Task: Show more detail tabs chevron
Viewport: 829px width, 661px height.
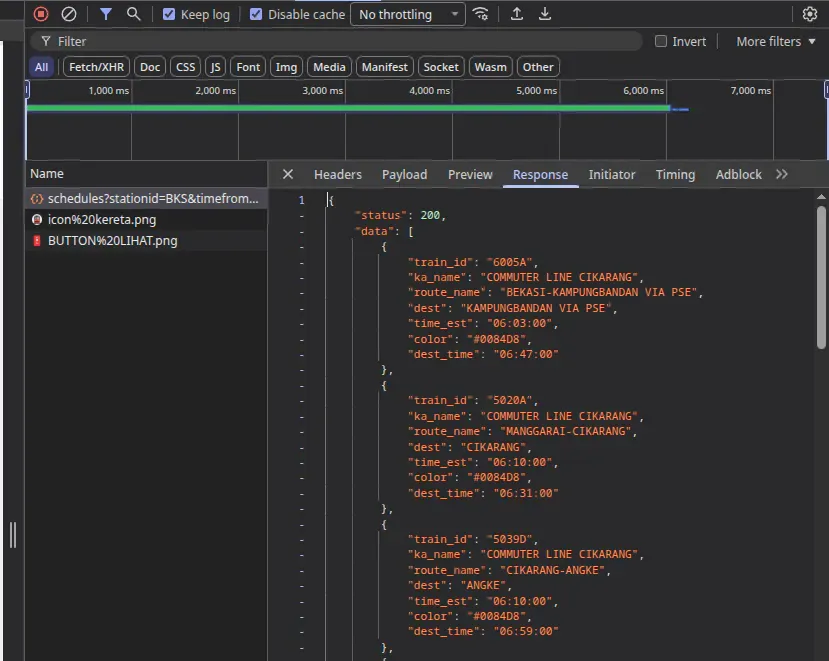Action: pyautogui.click(x=782, y=174)
